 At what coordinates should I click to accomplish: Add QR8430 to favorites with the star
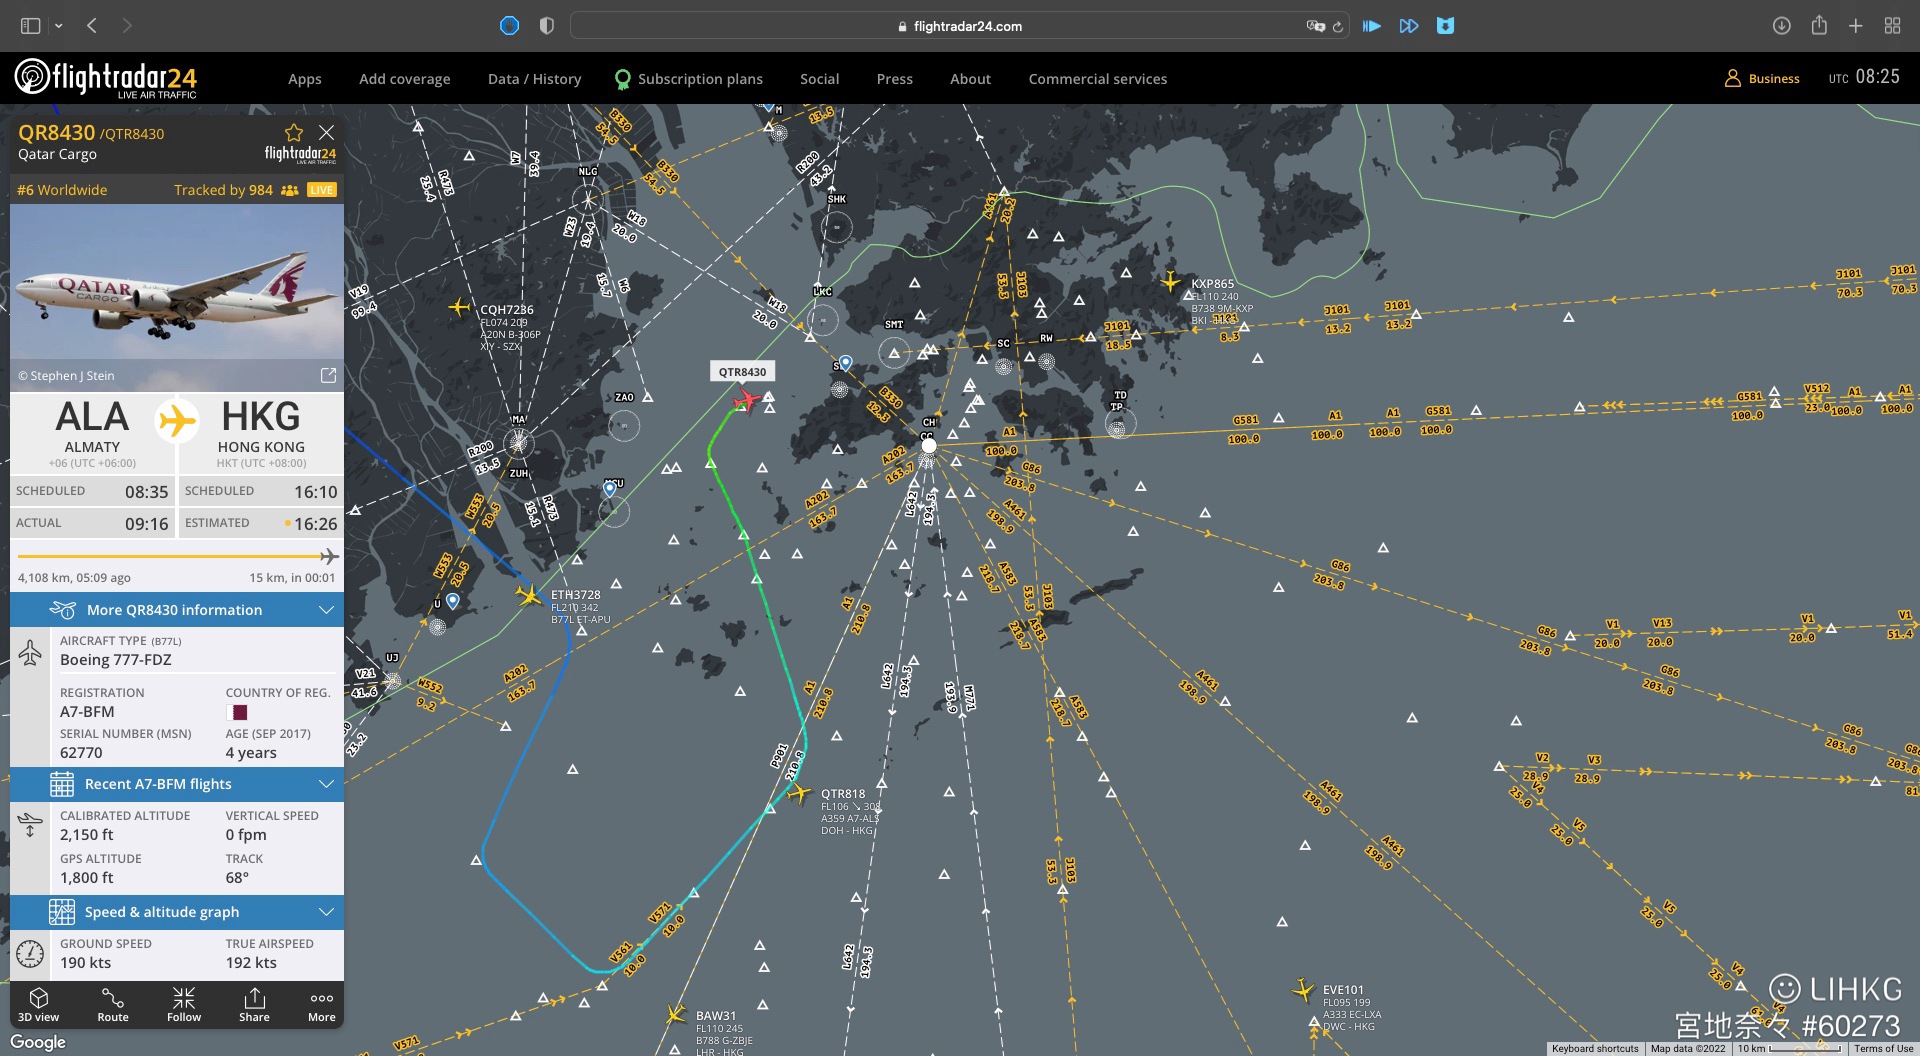coord(294,133)
